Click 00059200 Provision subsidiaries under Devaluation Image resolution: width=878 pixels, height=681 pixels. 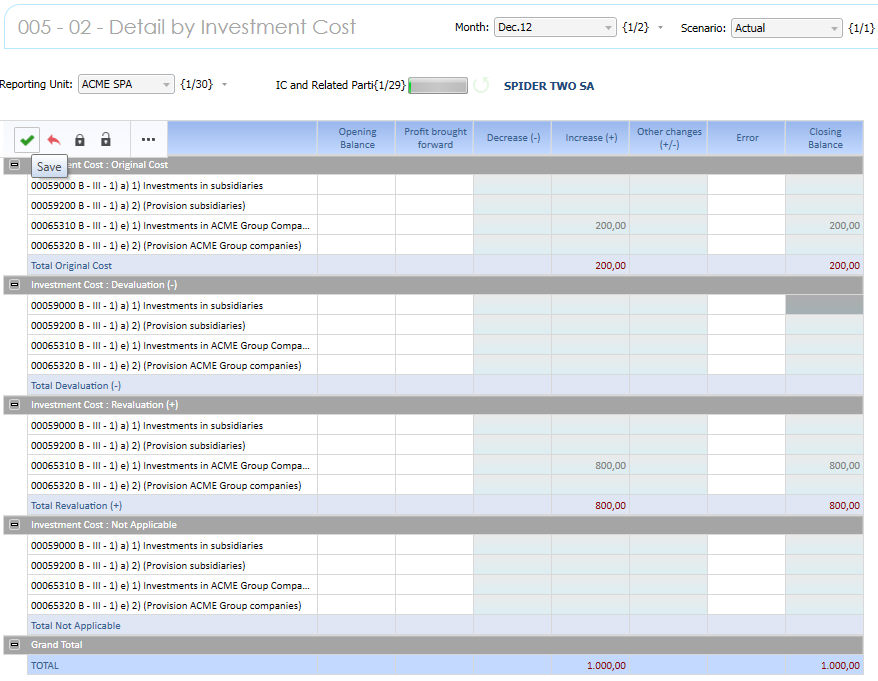(138, 325)
